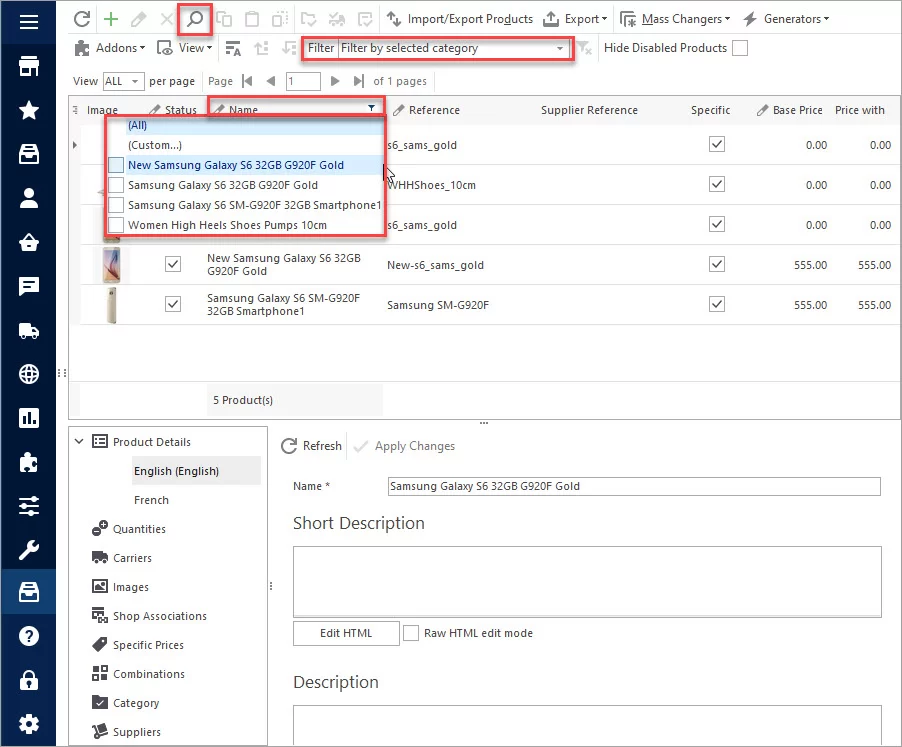Go to the previous page of products
Viewport: 902px width, 747px height.
(271, 81)
